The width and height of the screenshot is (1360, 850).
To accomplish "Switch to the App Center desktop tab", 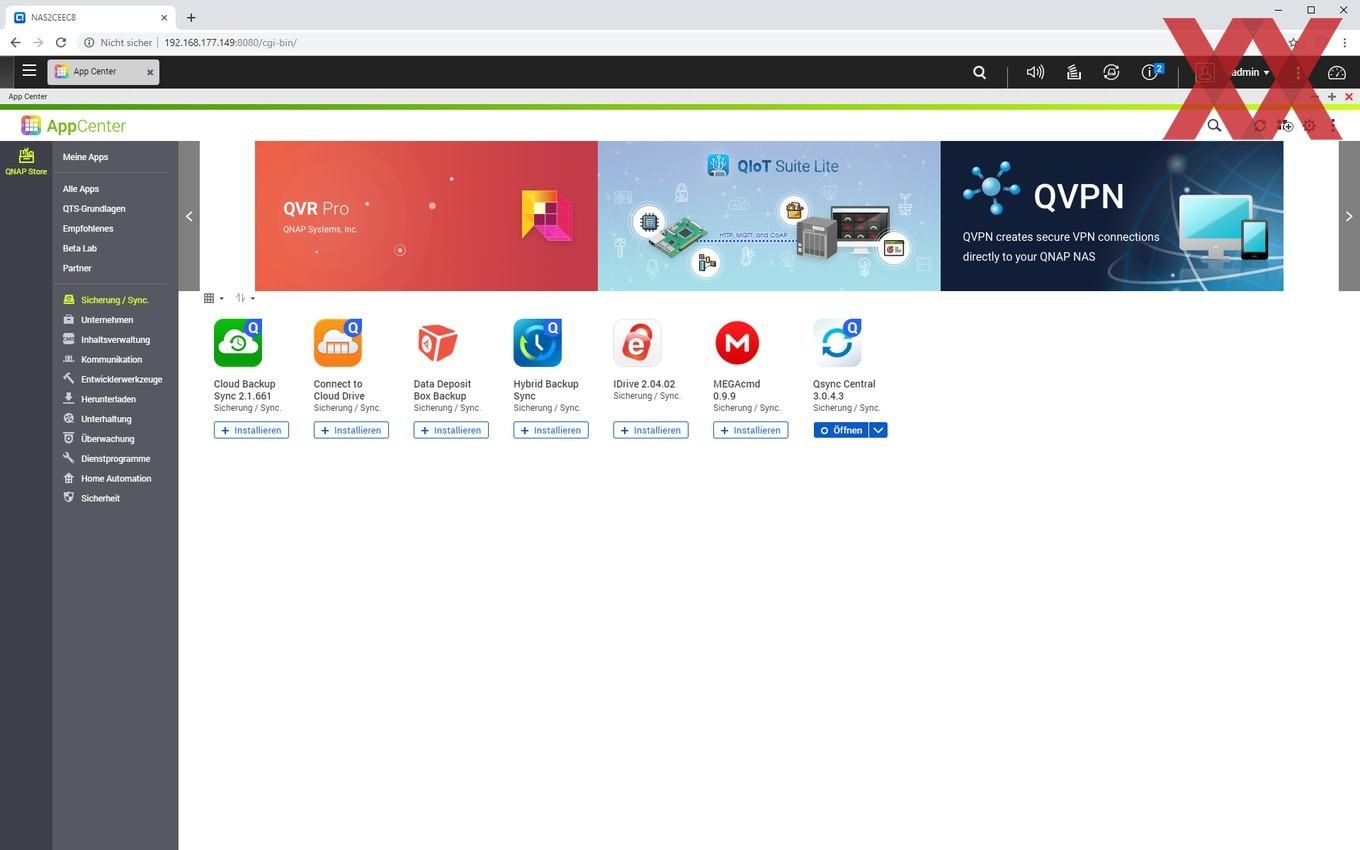I will [103, 72].
